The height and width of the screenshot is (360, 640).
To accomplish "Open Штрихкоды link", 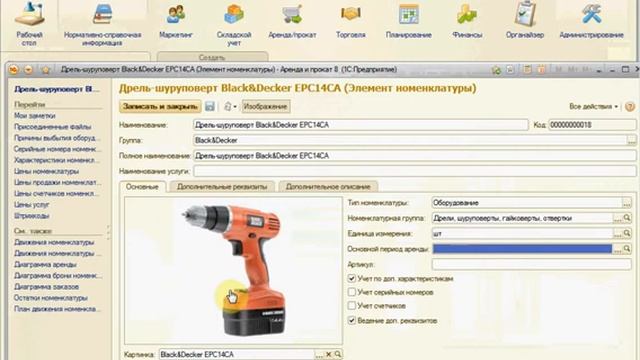I will click(31, 216).
